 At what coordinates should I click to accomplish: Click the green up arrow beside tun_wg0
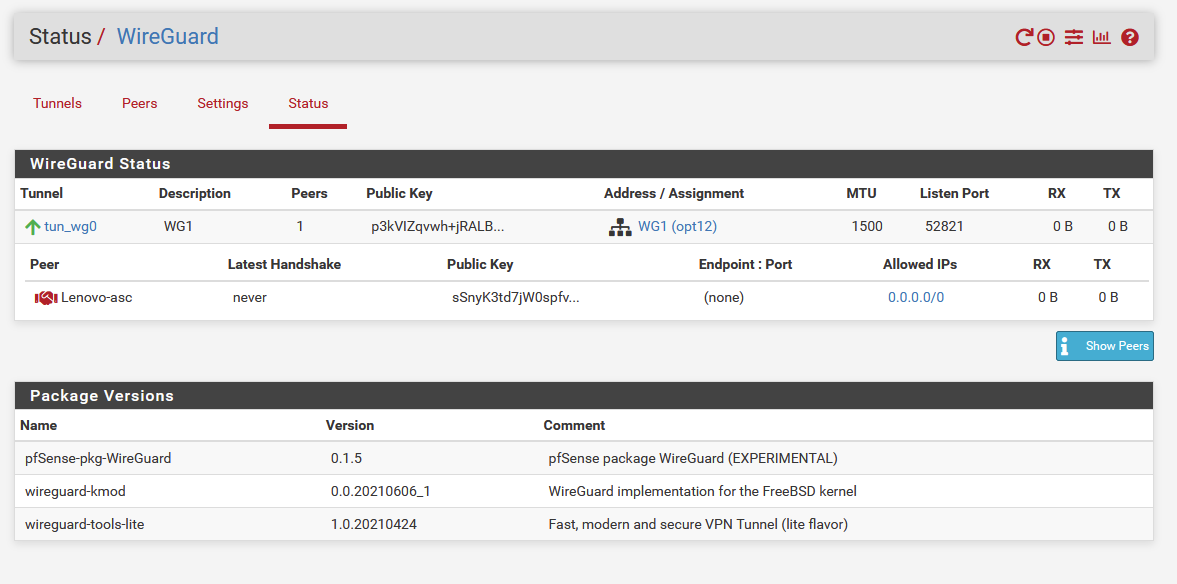coord(32,227)
